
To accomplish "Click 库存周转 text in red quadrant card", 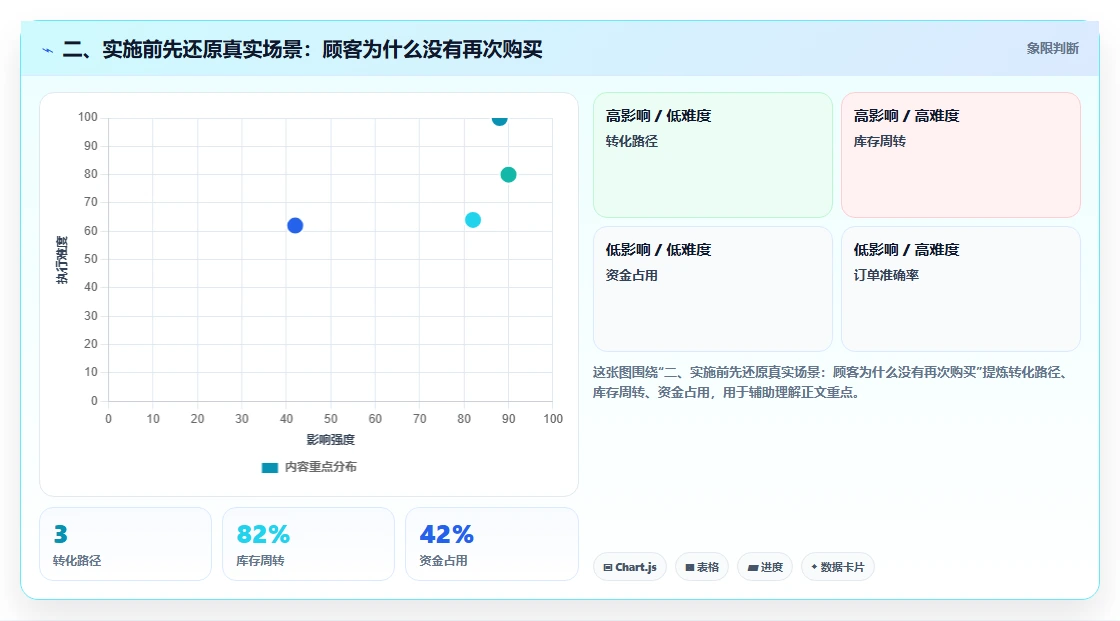I will [x=879, y=141].
